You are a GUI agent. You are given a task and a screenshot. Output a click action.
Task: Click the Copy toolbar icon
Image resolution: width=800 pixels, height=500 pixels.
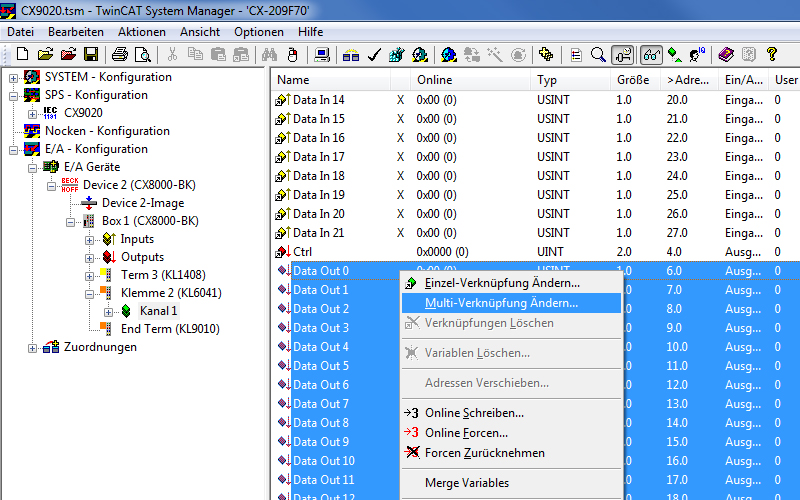(x=195, y=54)
